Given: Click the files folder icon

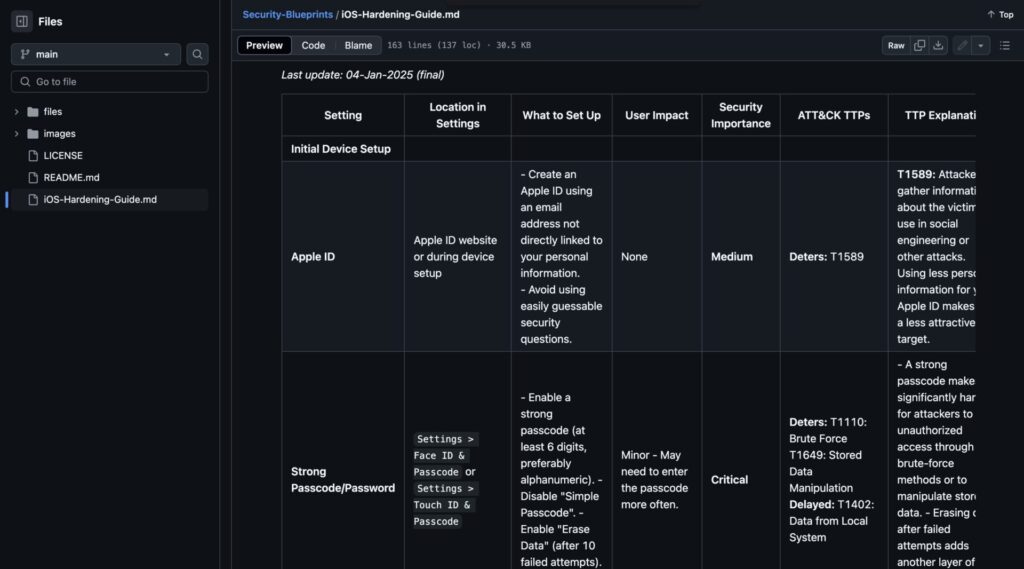Looking at the screenshot, I should pos(33,112).
